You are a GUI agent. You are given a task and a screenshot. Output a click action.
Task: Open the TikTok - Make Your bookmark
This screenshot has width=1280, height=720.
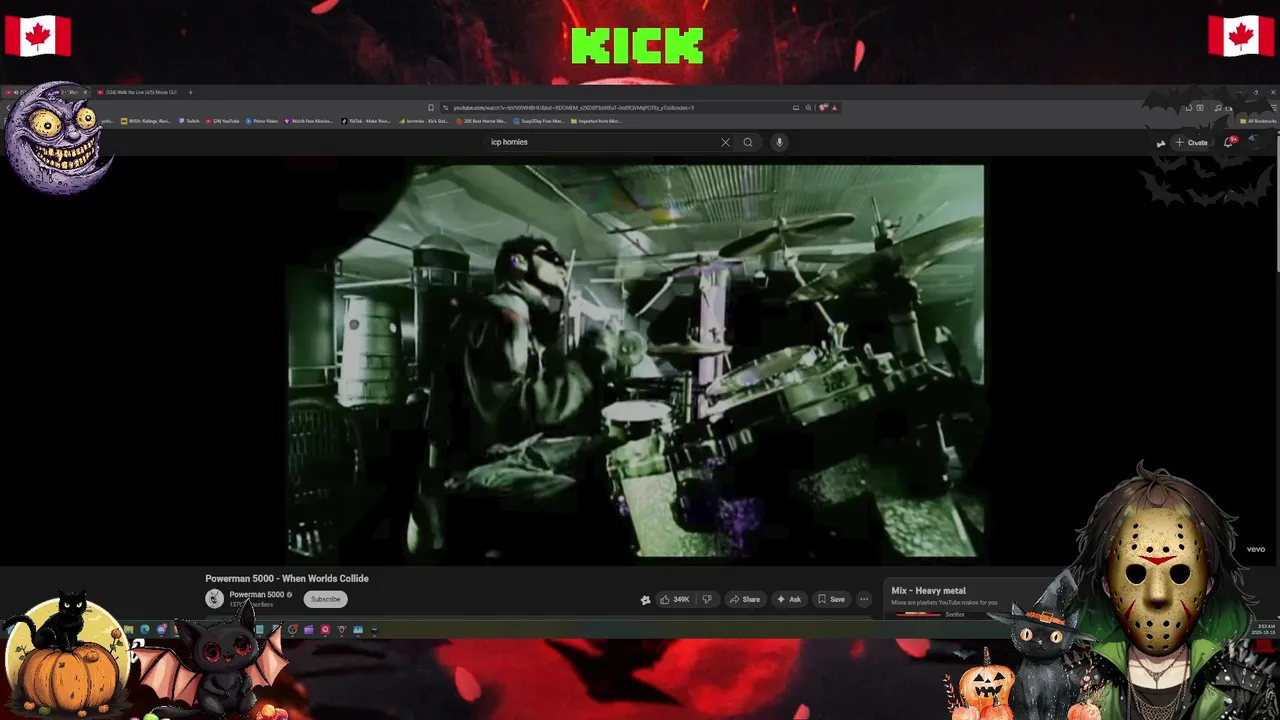[x=366, y=121]
